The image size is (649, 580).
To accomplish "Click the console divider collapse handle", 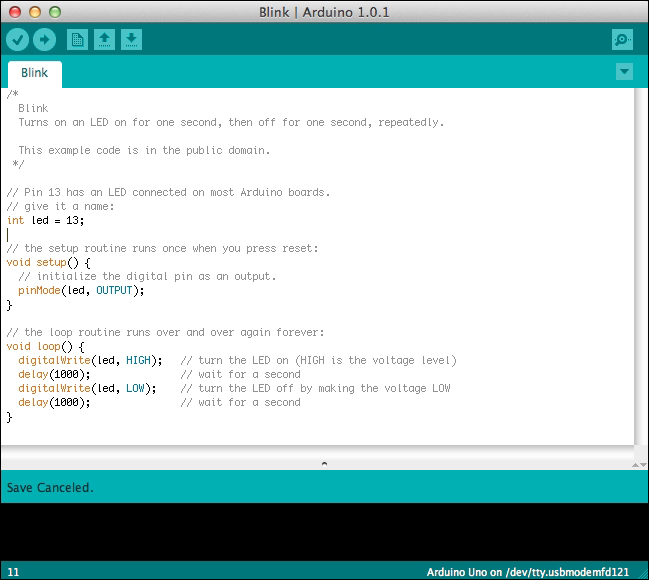I will tap(324, 464).
